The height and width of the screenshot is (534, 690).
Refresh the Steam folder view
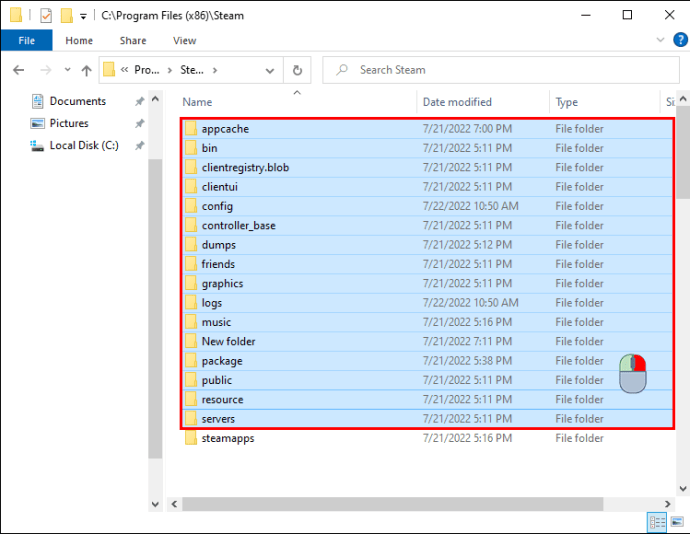click(297, 70)
